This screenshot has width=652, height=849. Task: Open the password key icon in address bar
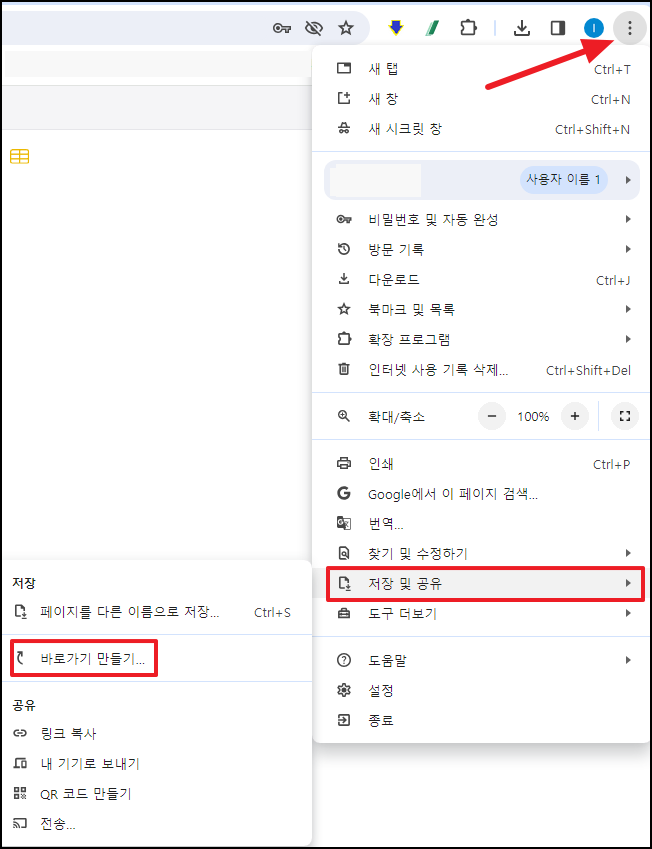pos(282,28)
